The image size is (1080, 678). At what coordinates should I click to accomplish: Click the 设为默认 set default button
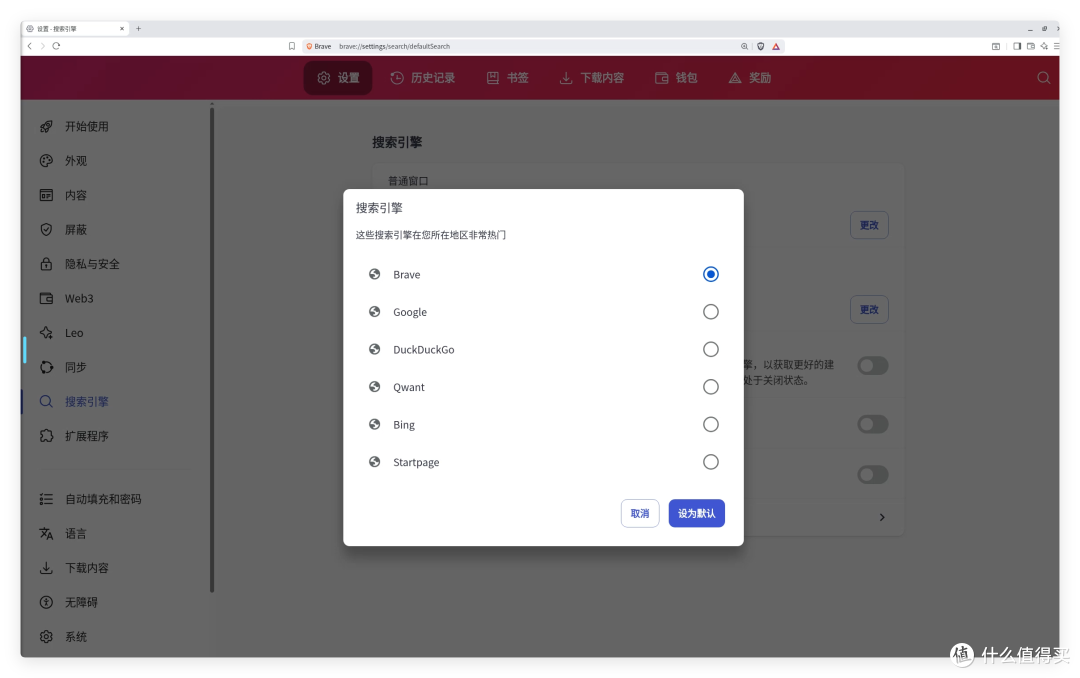(x=696, y=513)
